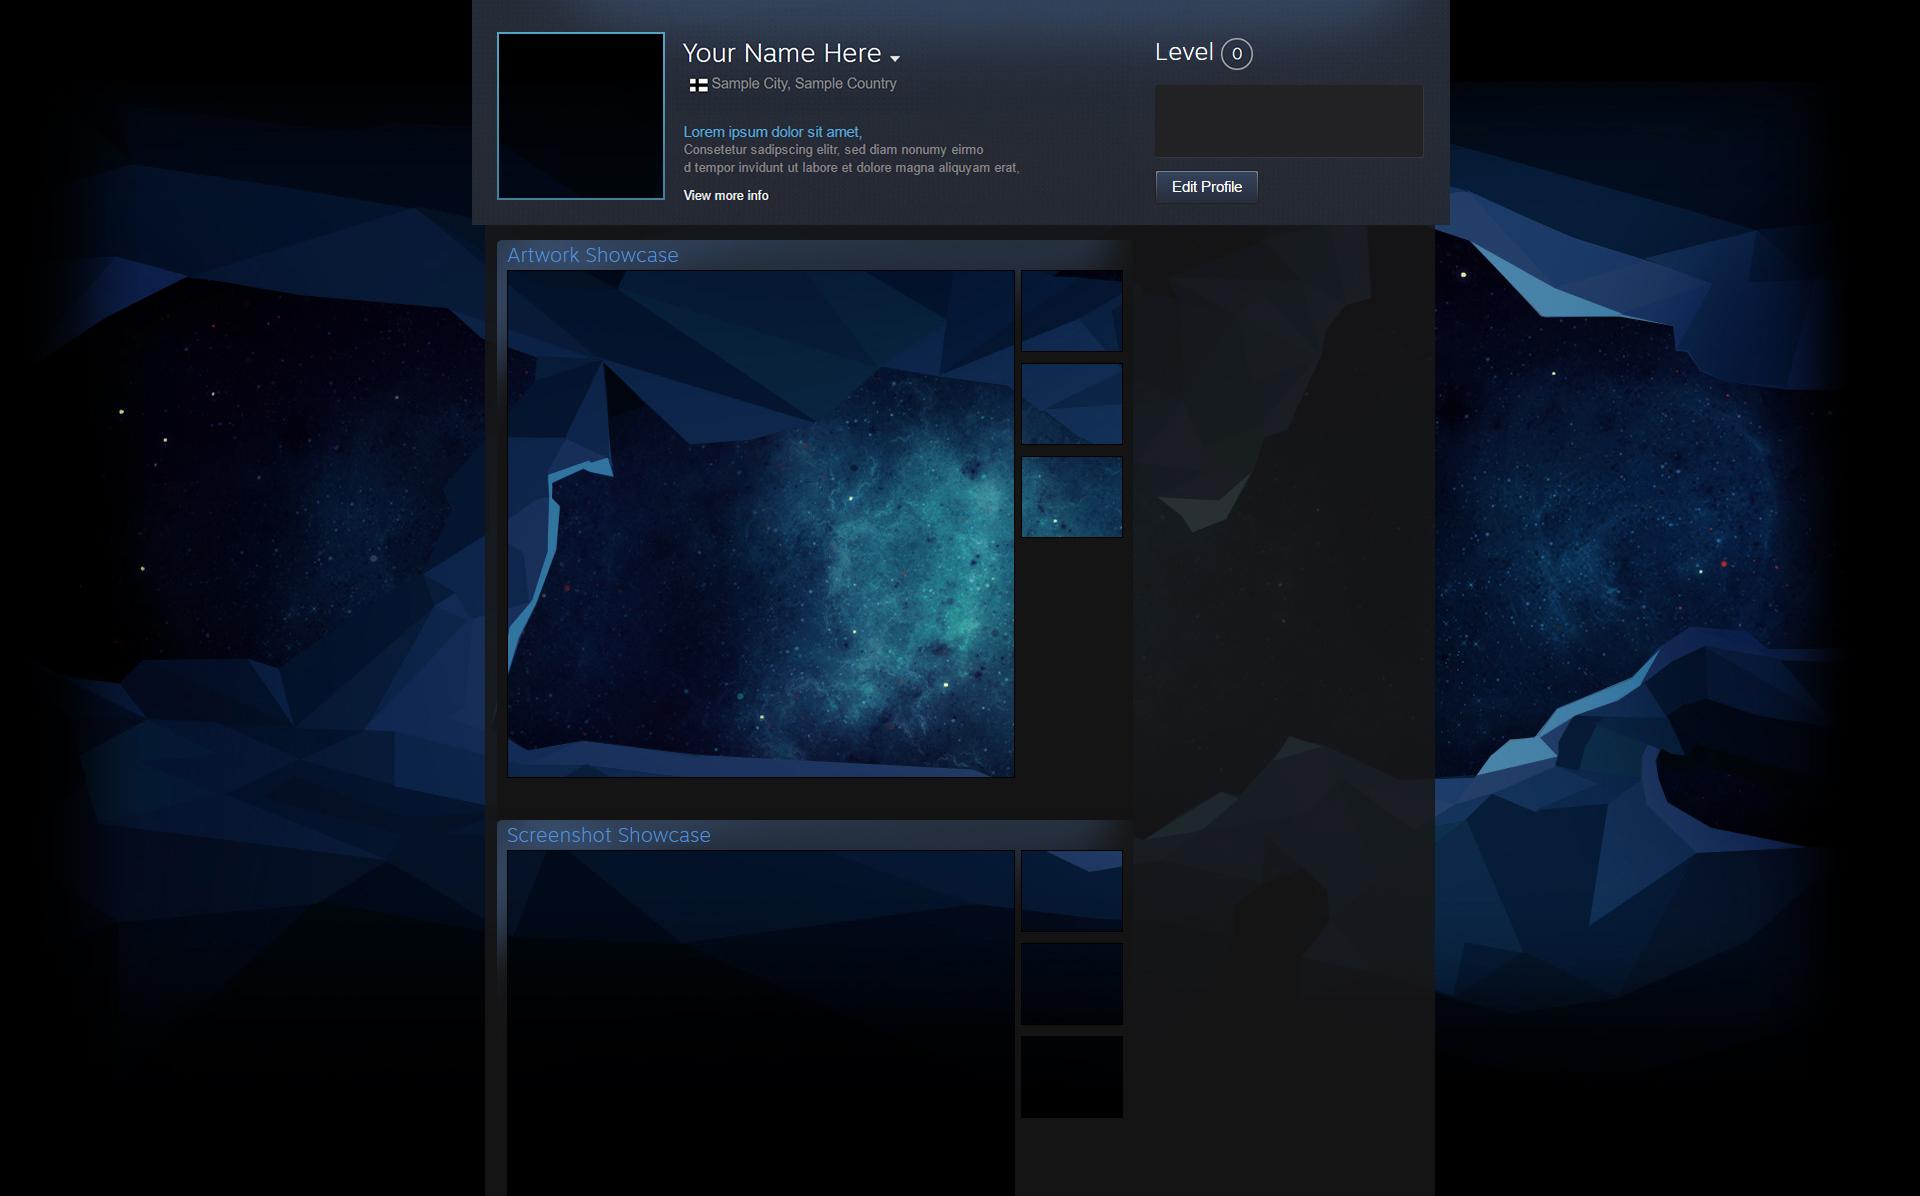The width and height of the screenshot is (1920, 1196).
Task: Select the top Screenshot Showcase thumbnail
Action: [x=1071, y=891]
